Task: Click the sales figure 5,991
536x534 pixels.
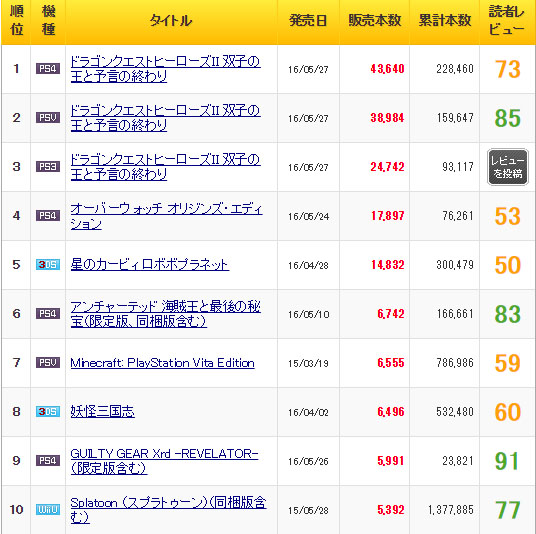Action: (x=391, y=461)
